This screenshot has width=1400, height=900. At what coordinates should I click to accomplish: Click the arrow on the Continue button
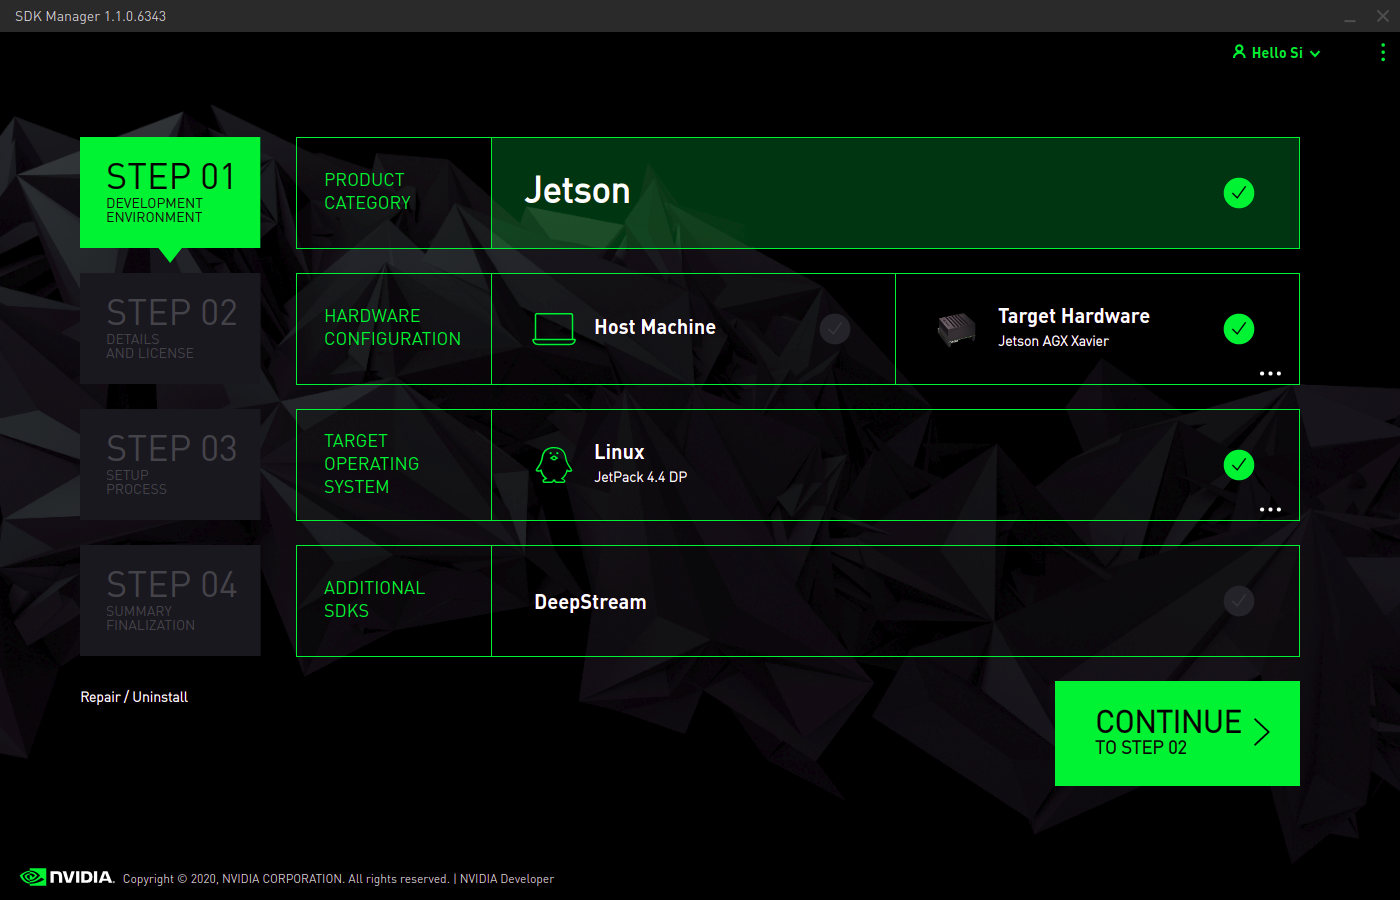tap(1262, 732)
